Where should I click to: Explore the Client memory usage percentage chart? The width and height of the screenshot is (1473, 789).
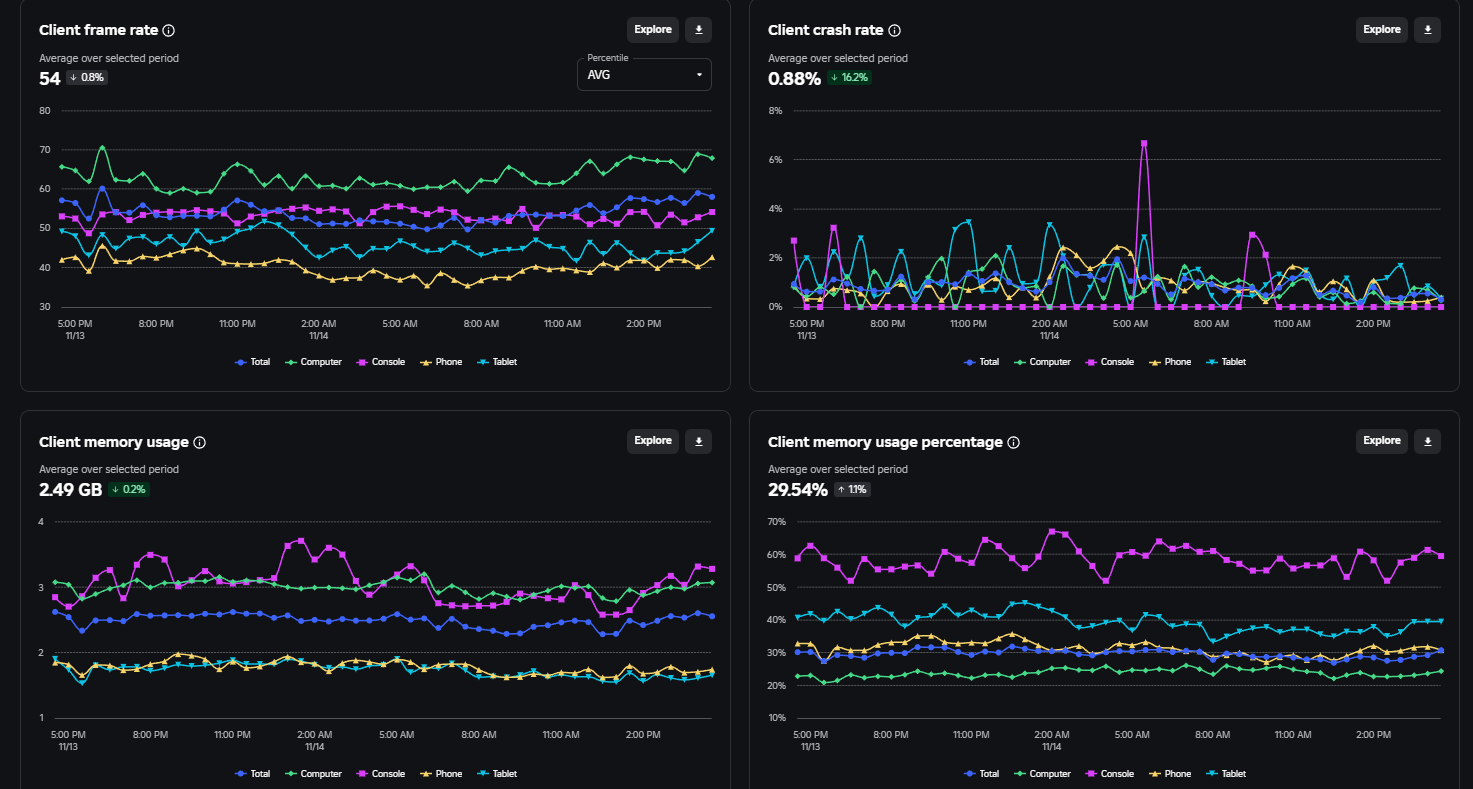tap(1382, 441)
